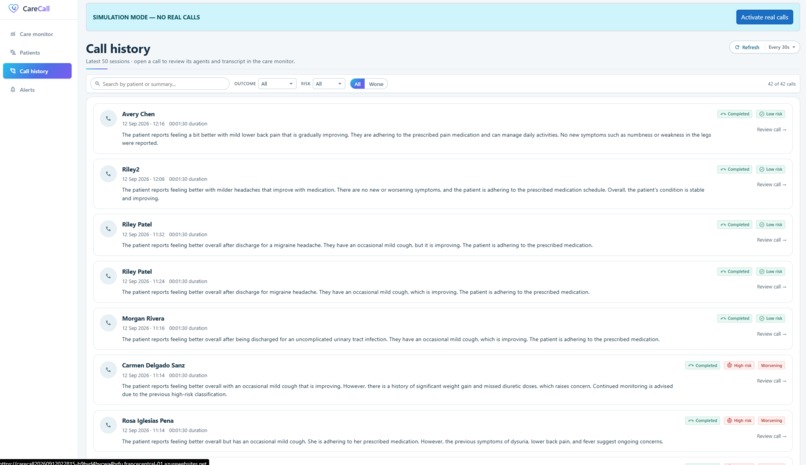Screen dimensions: 806x465
Task: Open the Outcome filter dropdown
Action: 277,84
